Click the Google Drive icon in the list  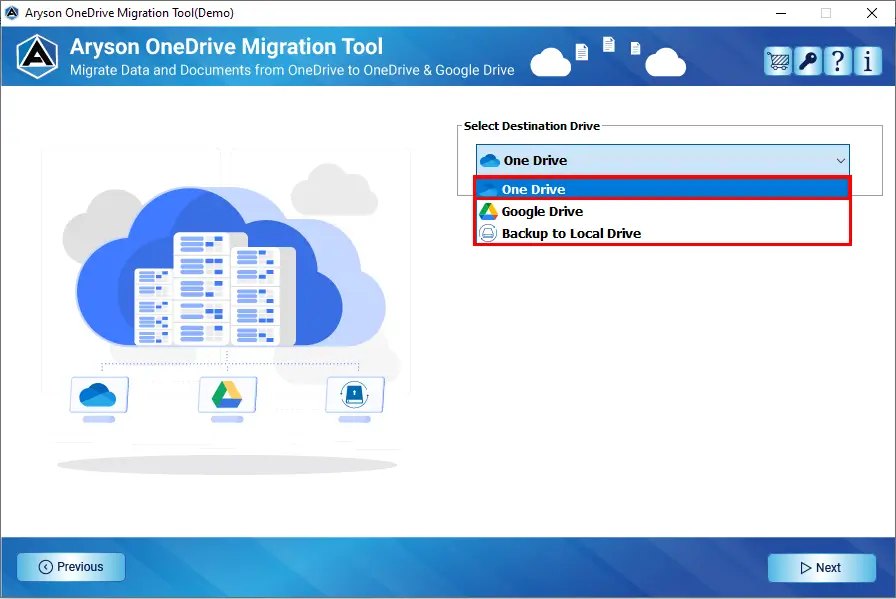click(488, 211)
